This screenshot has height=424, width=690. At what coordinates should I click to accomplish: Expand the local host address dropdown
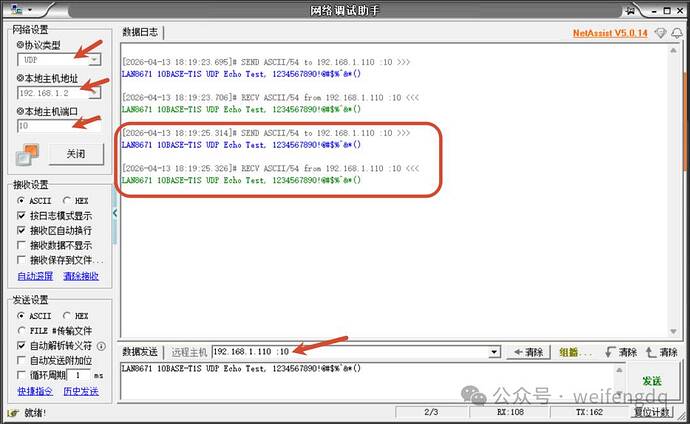(95, 93)
